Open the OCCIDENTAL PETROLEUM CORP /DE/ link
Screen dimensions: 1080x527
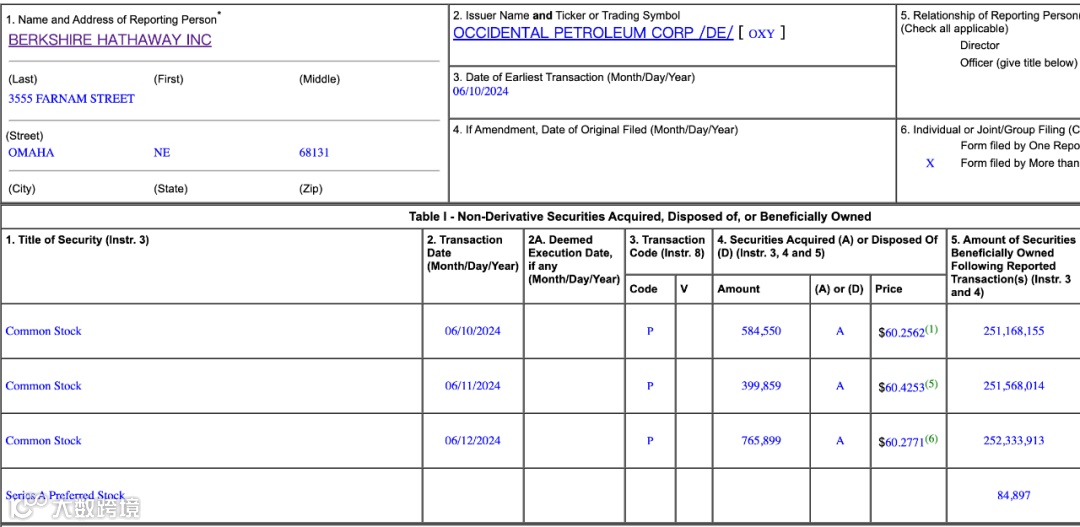pos(593,33)
